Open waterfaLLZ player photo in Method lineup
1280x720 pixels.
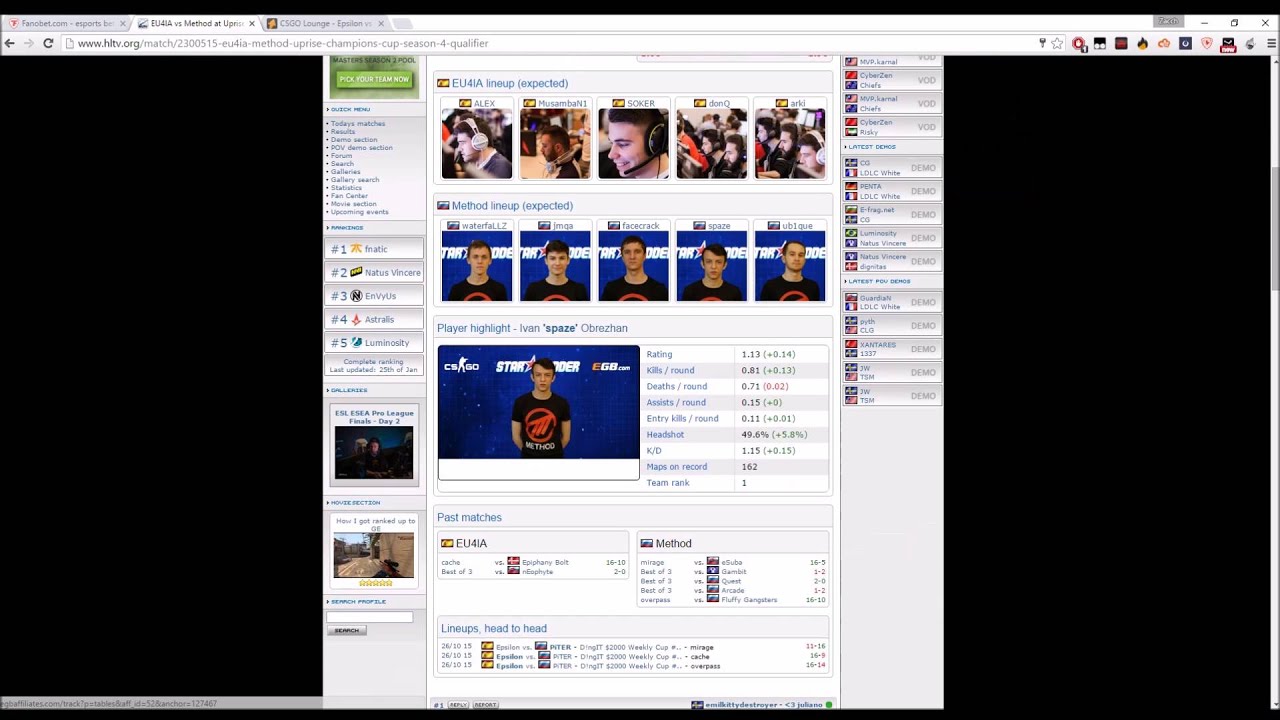click(x=477, y=266)
